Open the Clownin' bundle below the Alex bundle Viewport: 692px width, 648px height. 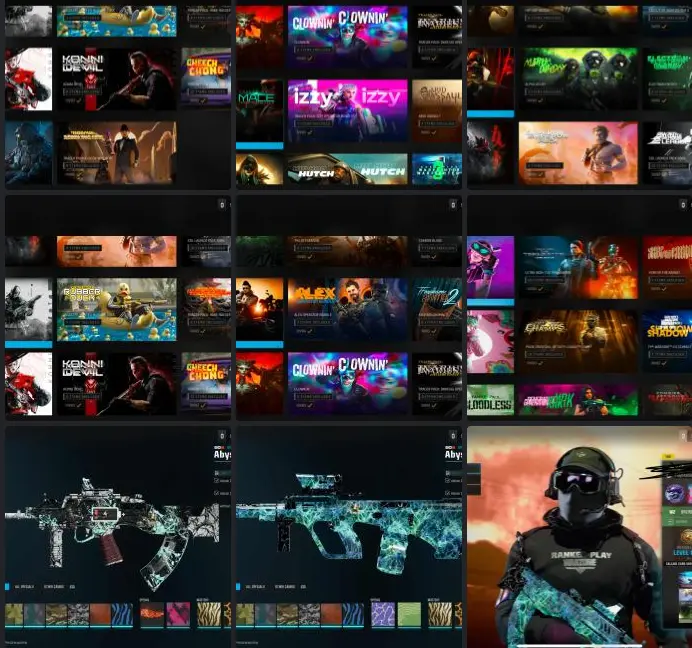pos(347,383)
